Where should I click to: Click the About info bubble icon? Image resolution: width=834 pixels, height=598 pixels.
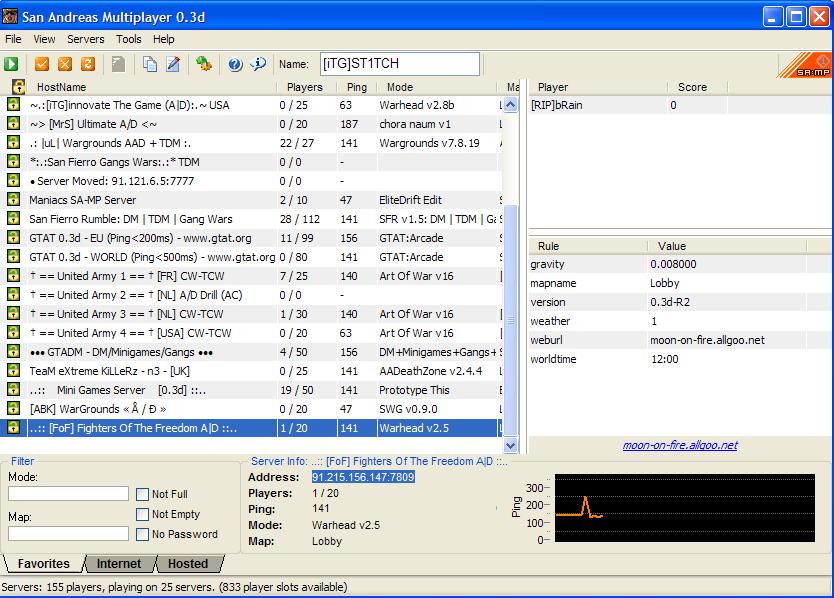tap(258, 64)
